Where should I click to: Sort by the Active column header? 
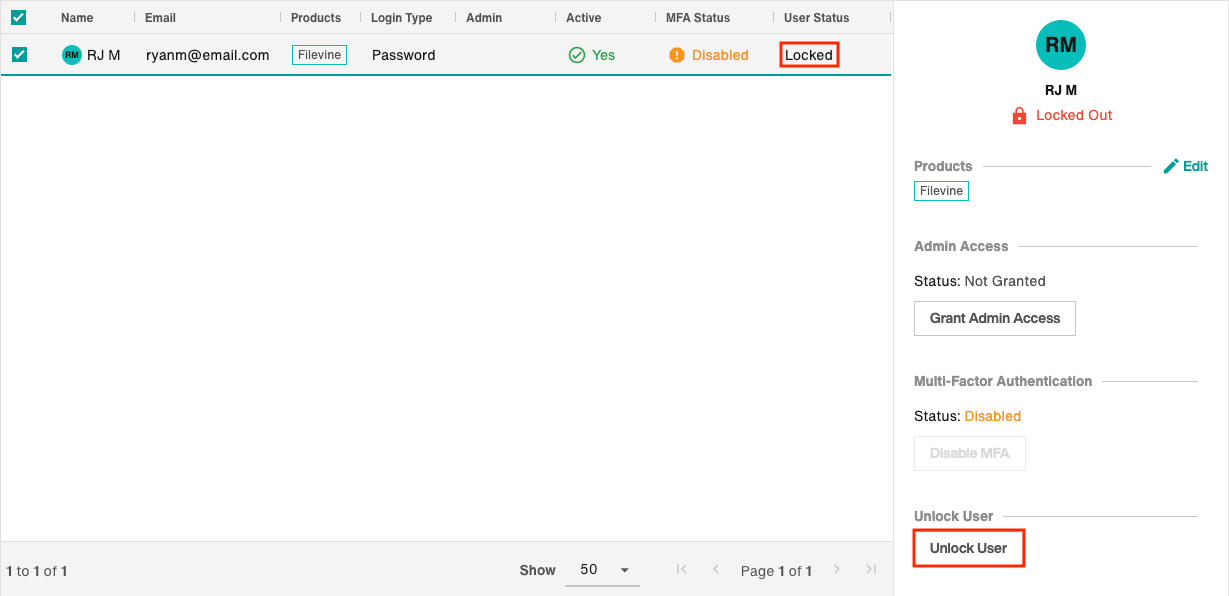click(x=583, y=18)
